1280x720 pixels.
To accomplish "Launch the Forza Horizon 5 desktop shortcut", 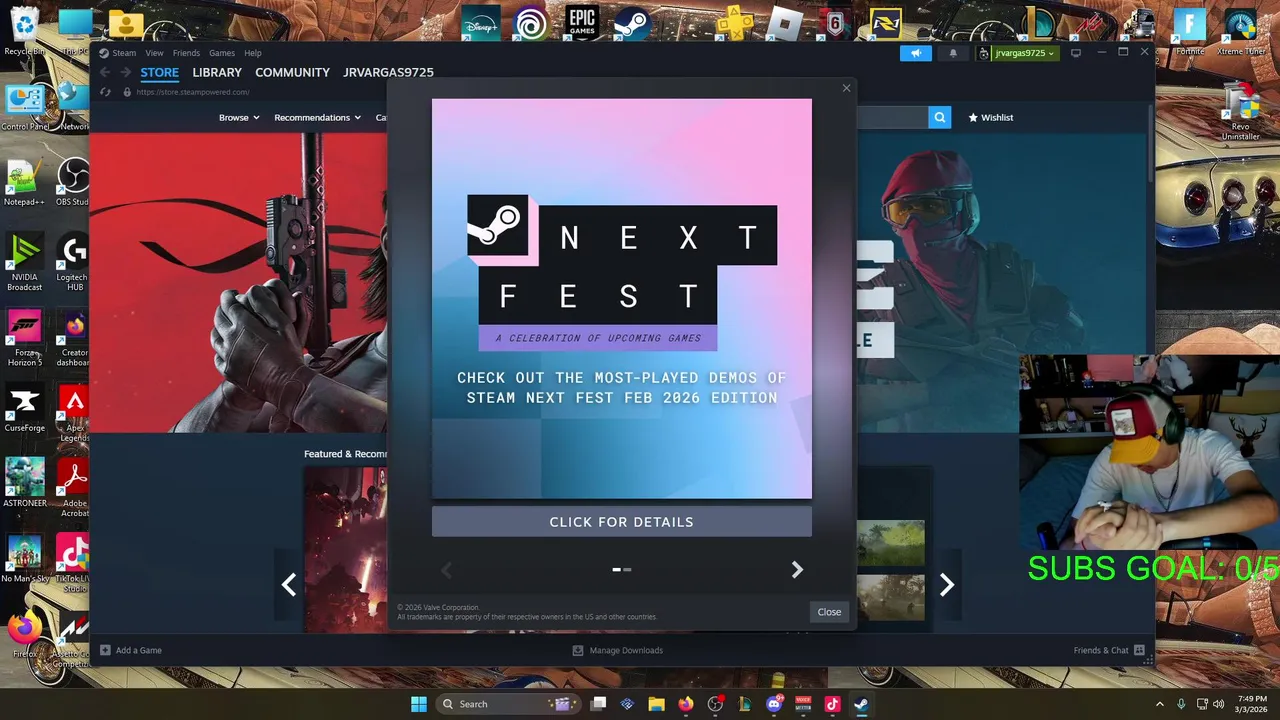I will (24, 337).
